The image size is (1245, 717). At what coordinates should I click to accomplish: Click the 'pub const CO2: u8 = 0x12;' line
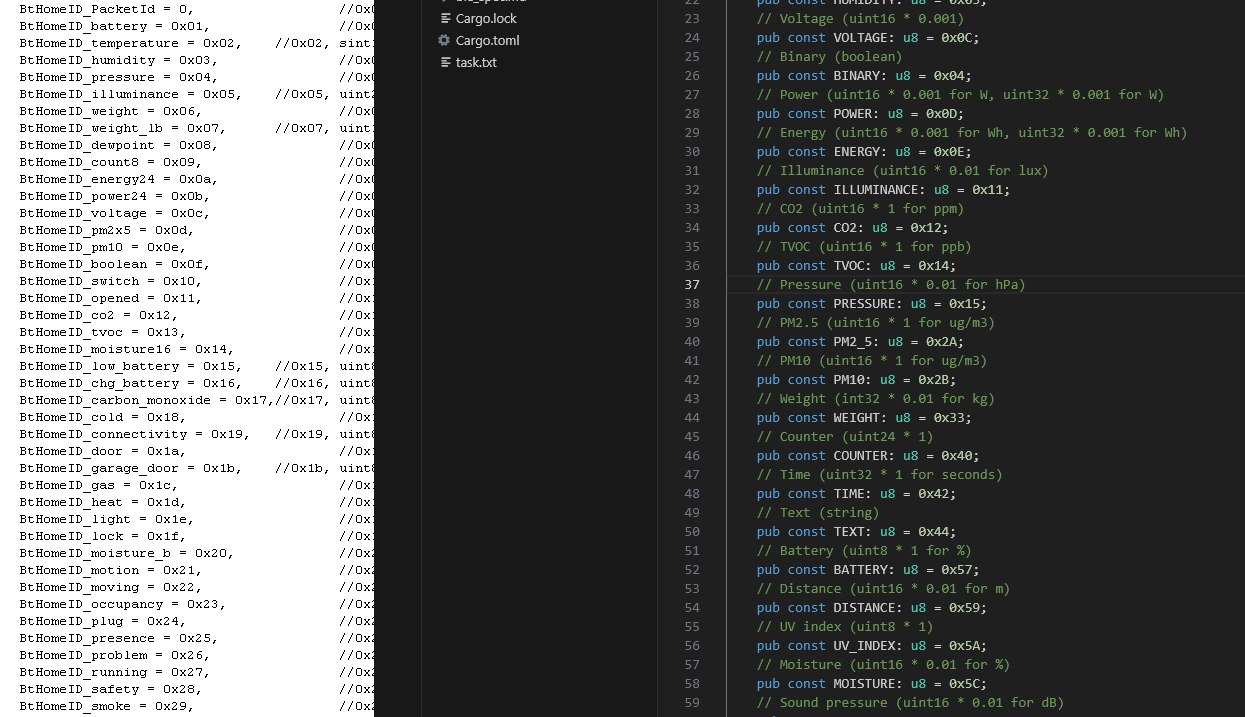[853, 227]
